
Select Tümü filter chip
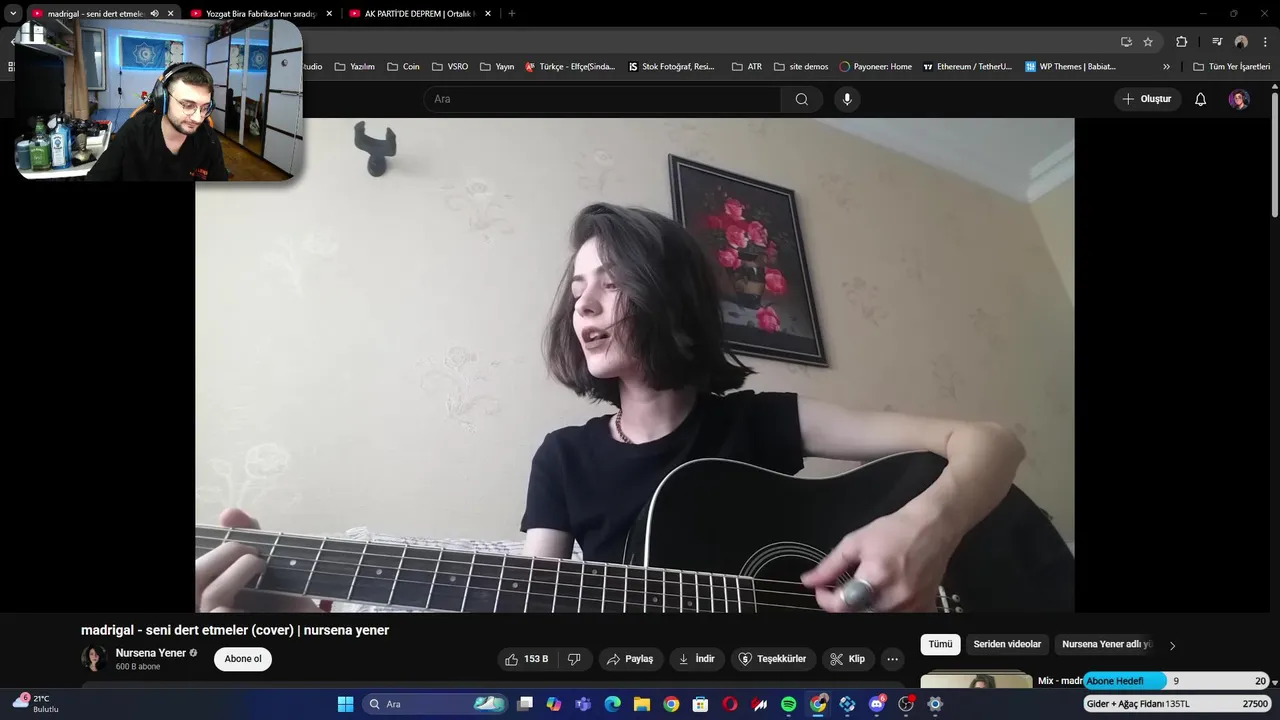pos(940,645)
